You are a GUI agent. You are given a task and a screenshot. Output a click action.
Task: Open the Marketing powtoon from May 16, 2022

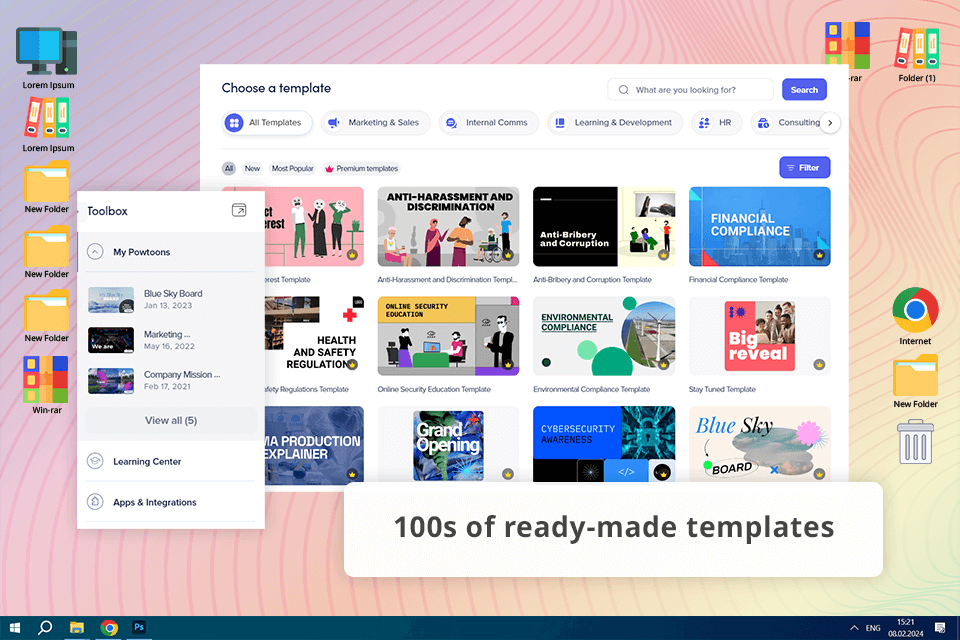click(111, 340)
